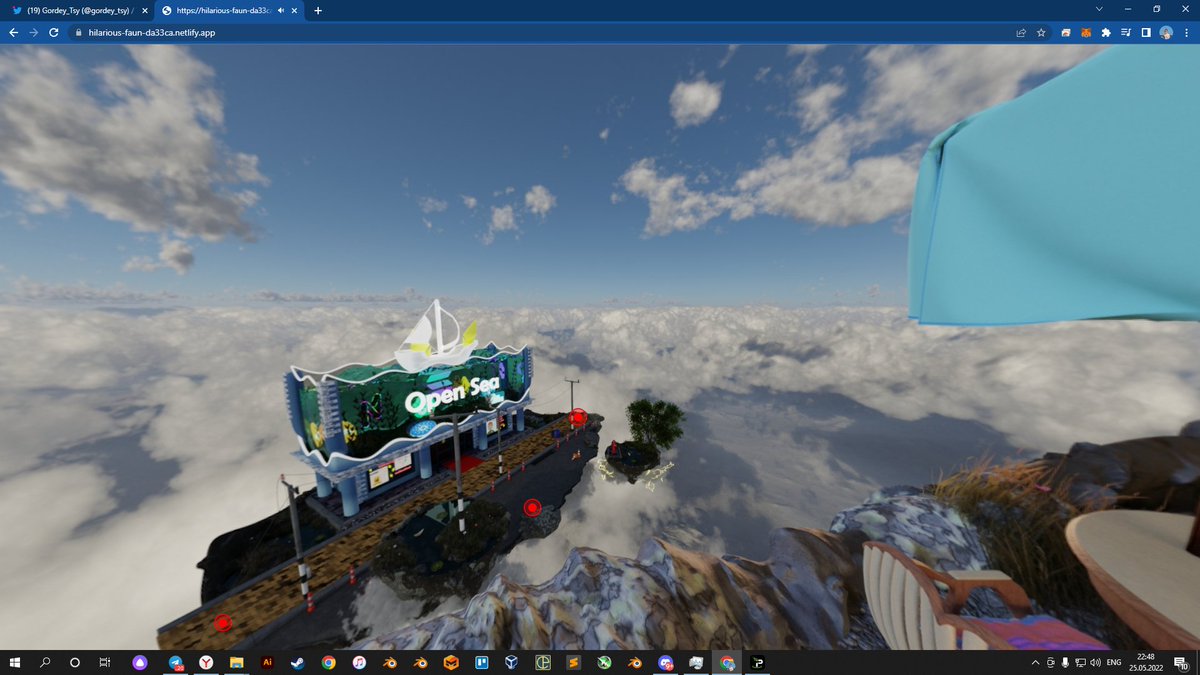The width and height of the screenshot is (1200, 675).
Task: Open Yandex Browser from the taskbar
Action: coord(206,662)
